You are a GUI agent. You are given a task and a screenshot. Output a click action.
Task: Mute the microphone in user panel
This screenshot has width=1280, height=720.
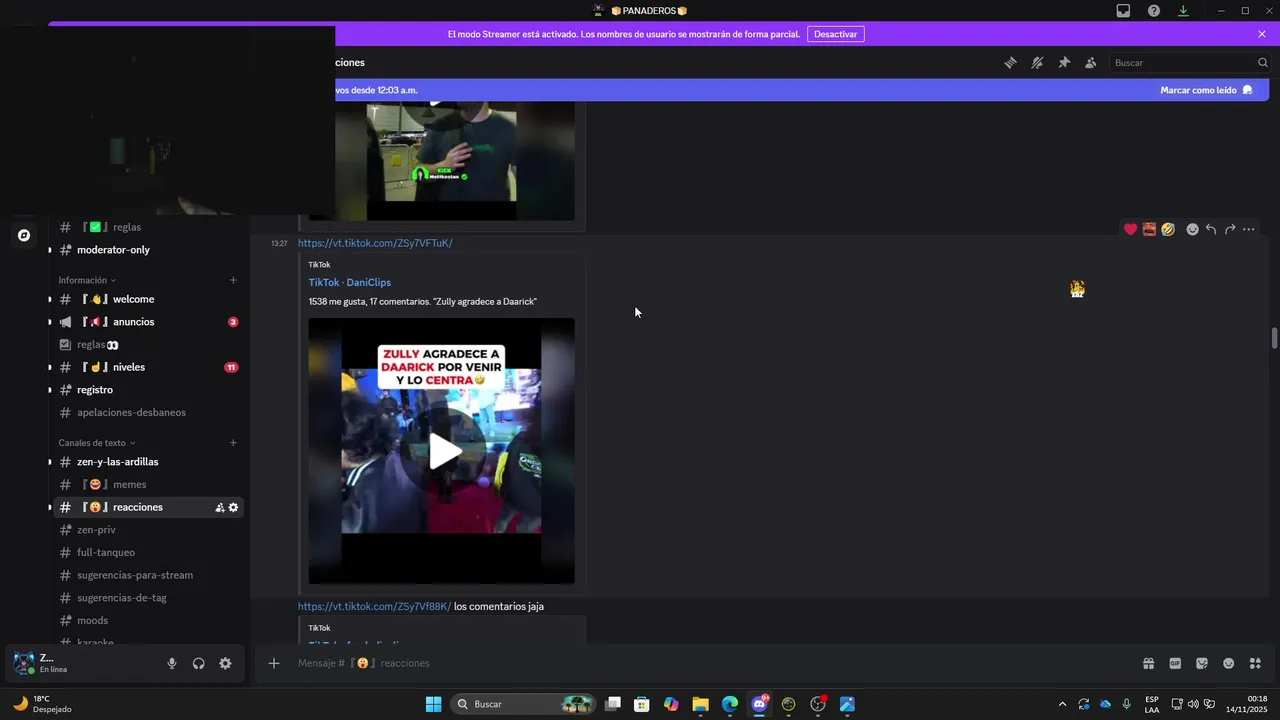coord(172,663)
